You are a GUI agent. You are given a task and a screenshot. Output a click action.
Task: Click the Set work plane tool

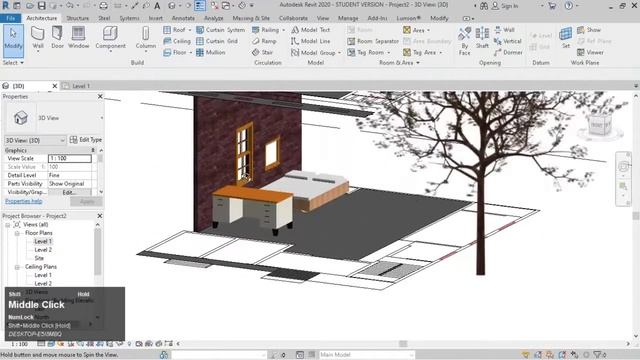tap(565, 38)
